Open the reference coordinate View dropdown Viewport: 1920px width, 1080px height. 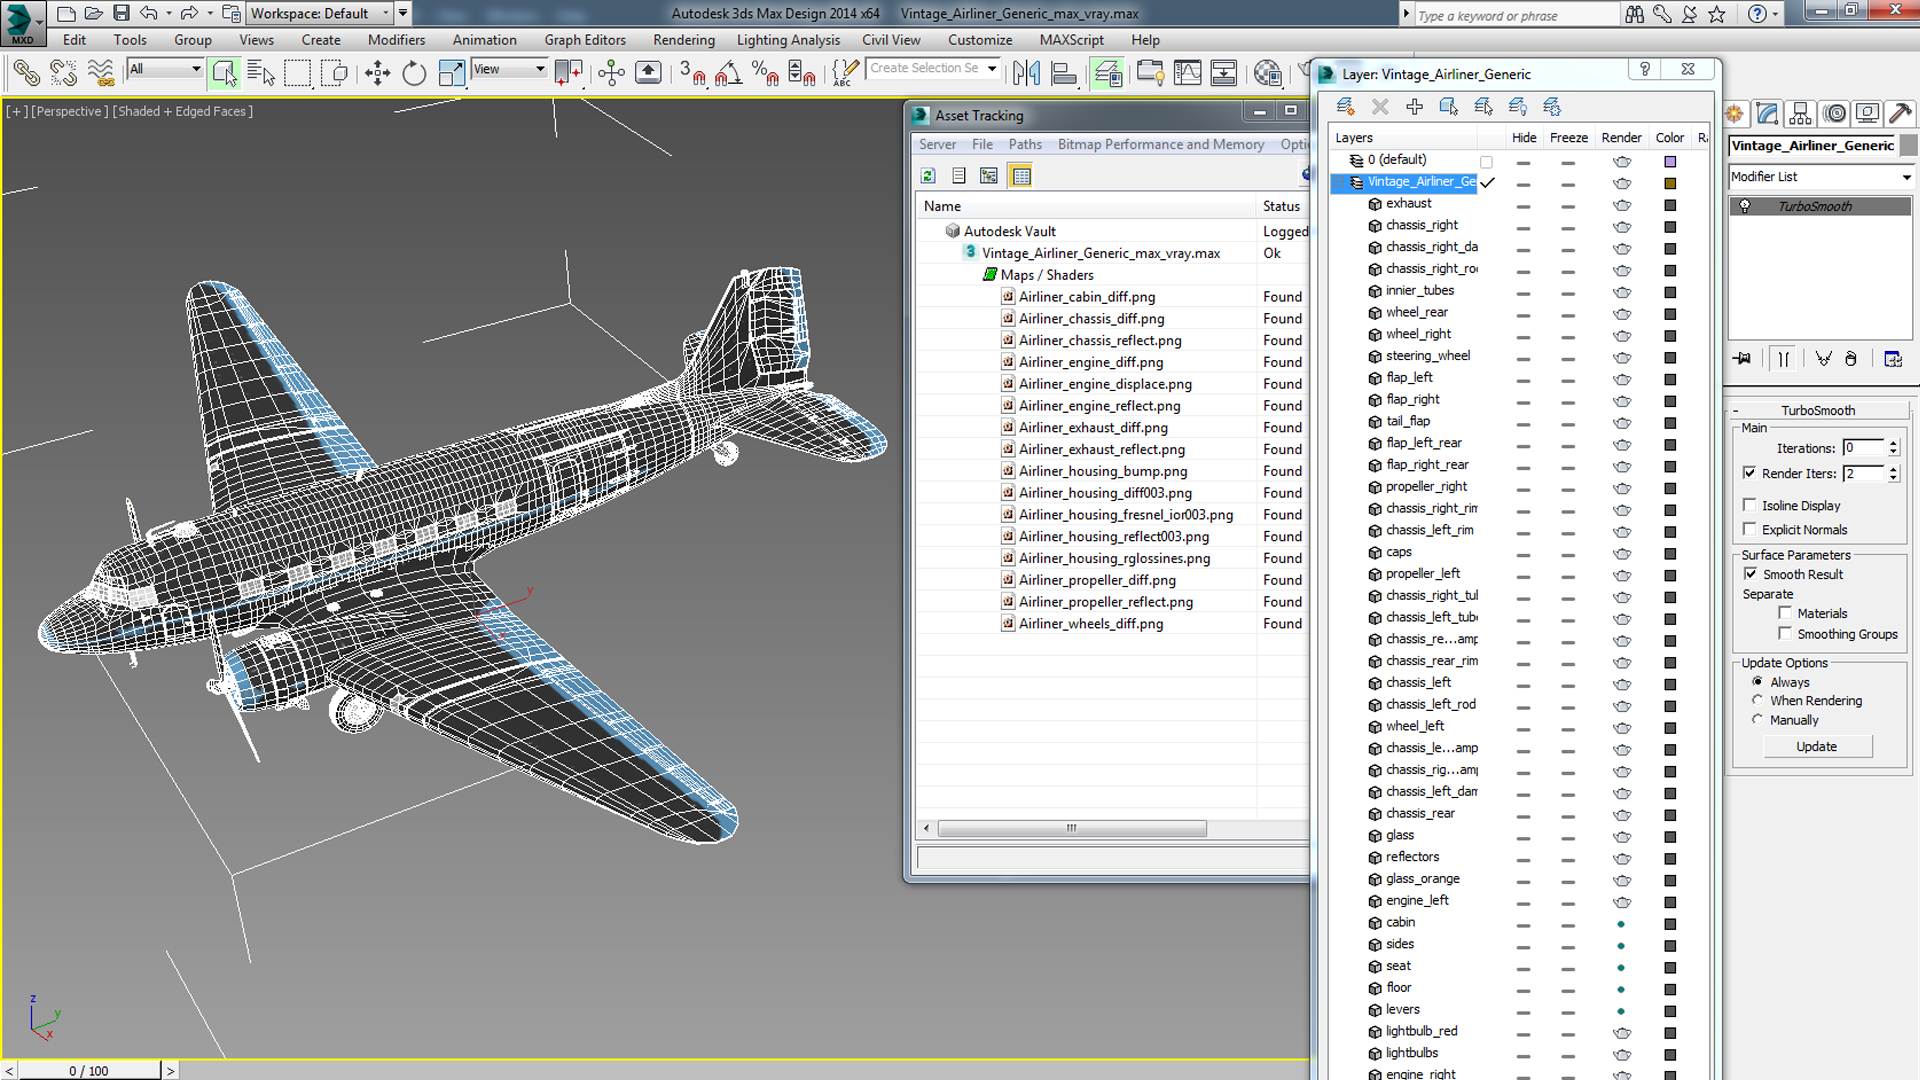pos(509,69)
